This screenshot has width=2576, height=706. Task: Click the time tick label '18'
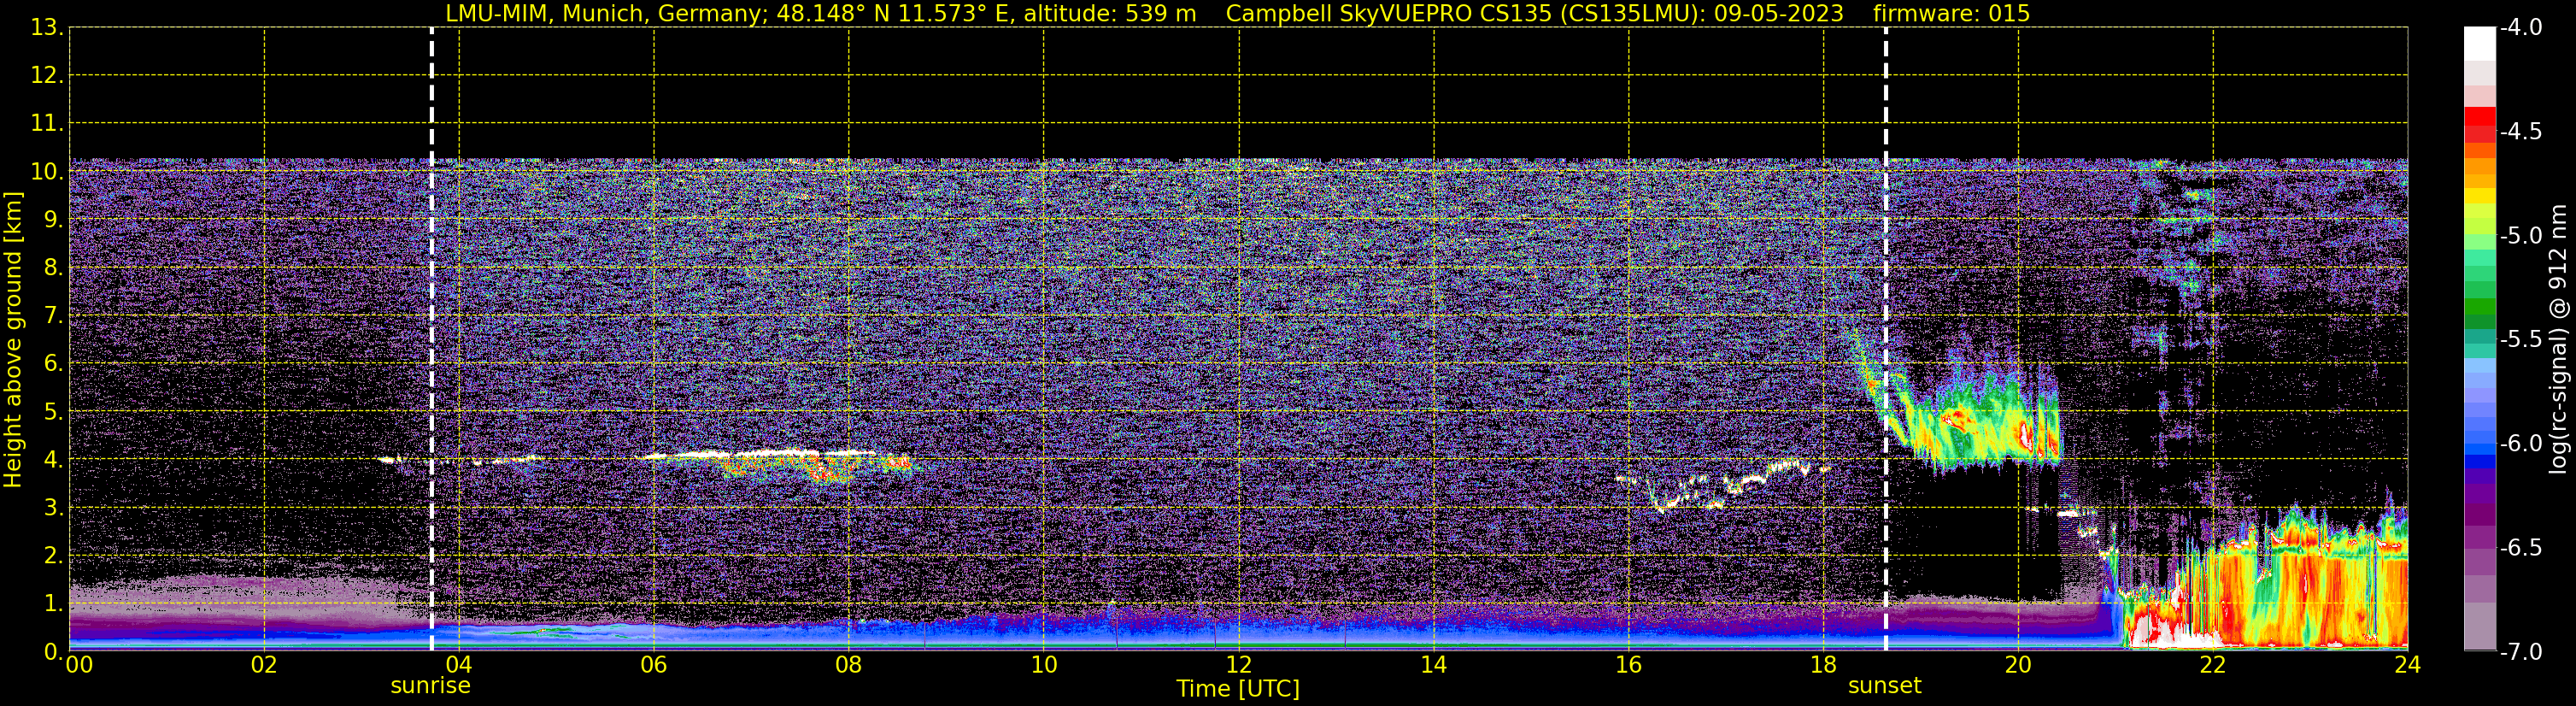pos(1823,665)
